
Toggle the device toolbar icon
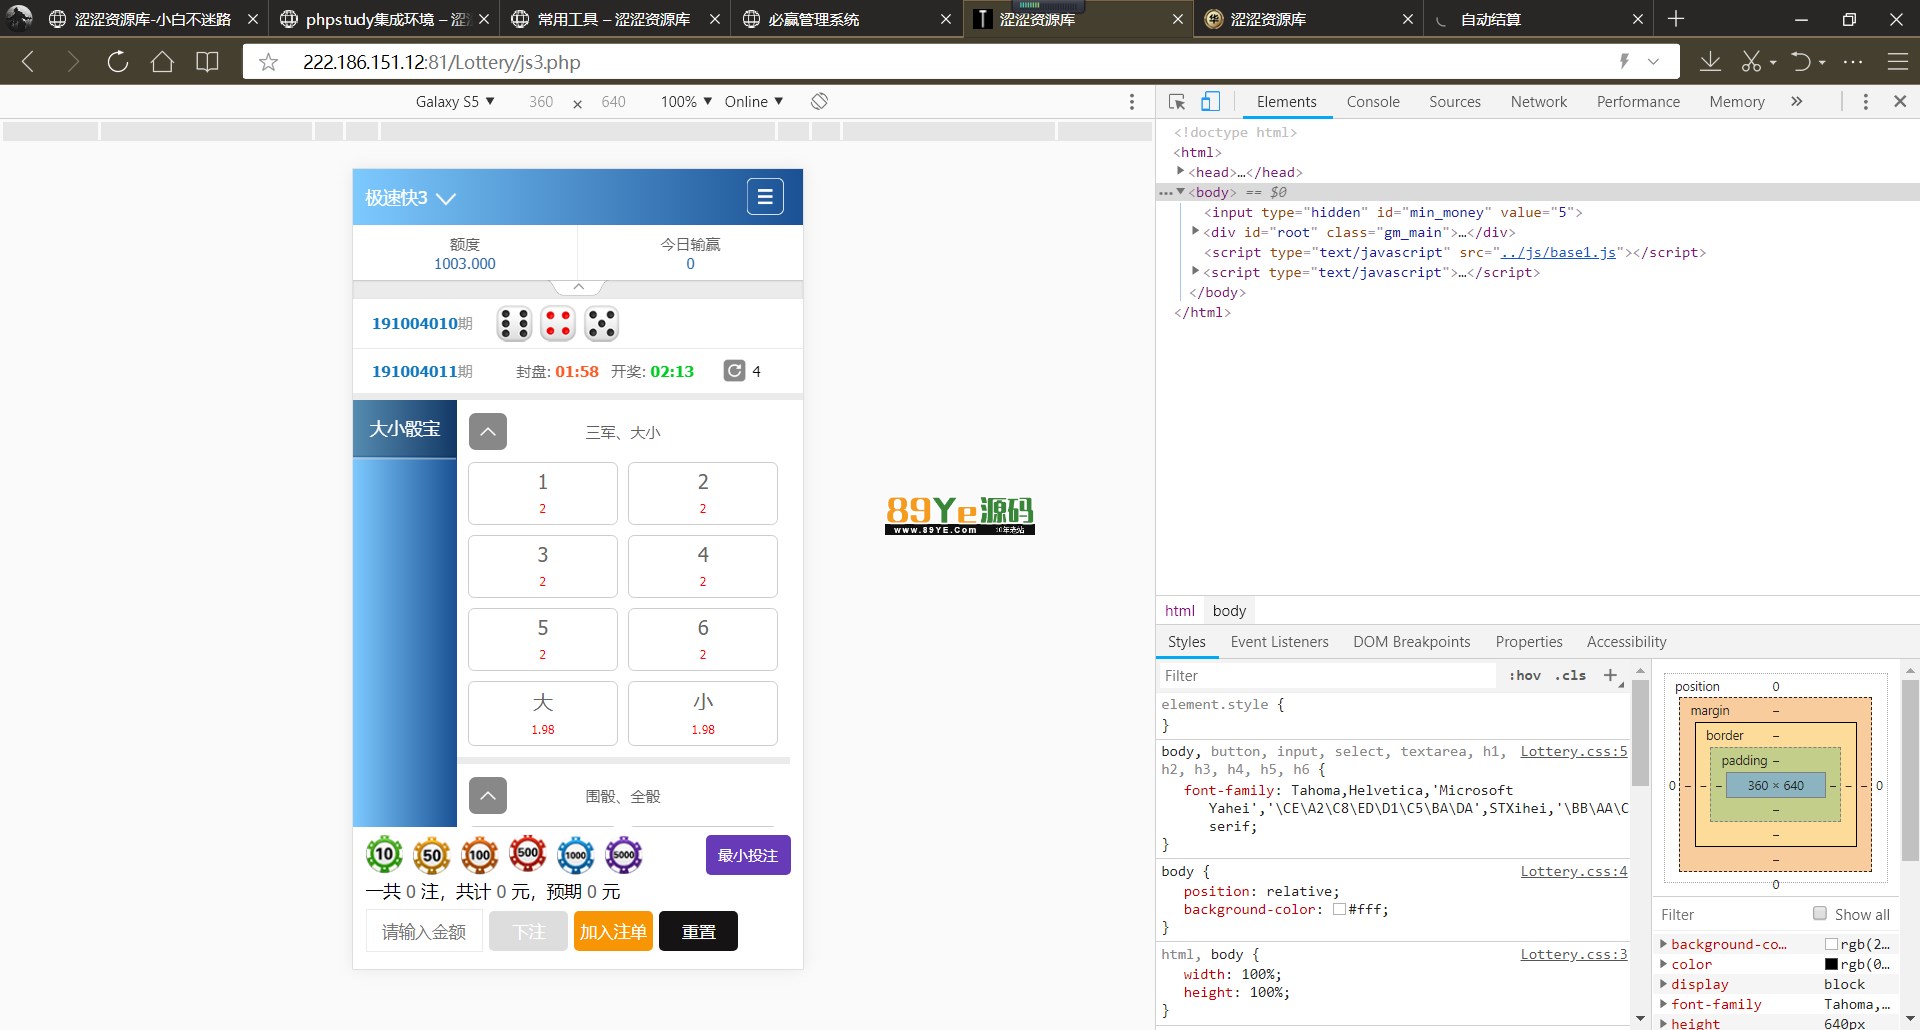(1210, 101)
